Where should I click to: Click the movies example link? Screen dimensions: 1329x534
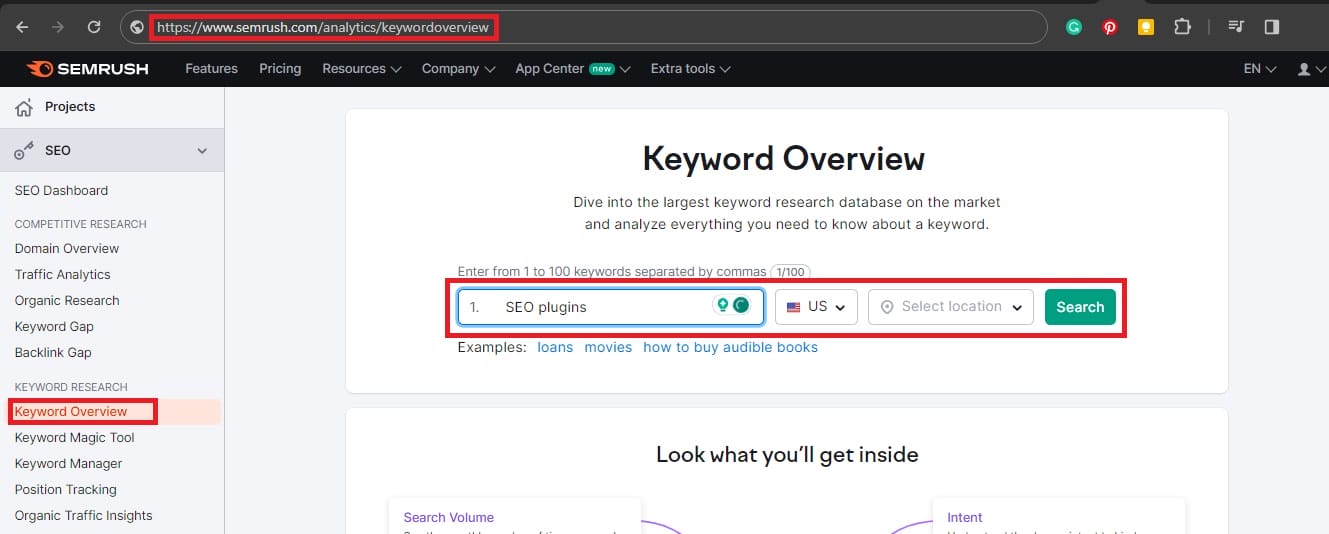pyautogui.click(x=608, y=347)
